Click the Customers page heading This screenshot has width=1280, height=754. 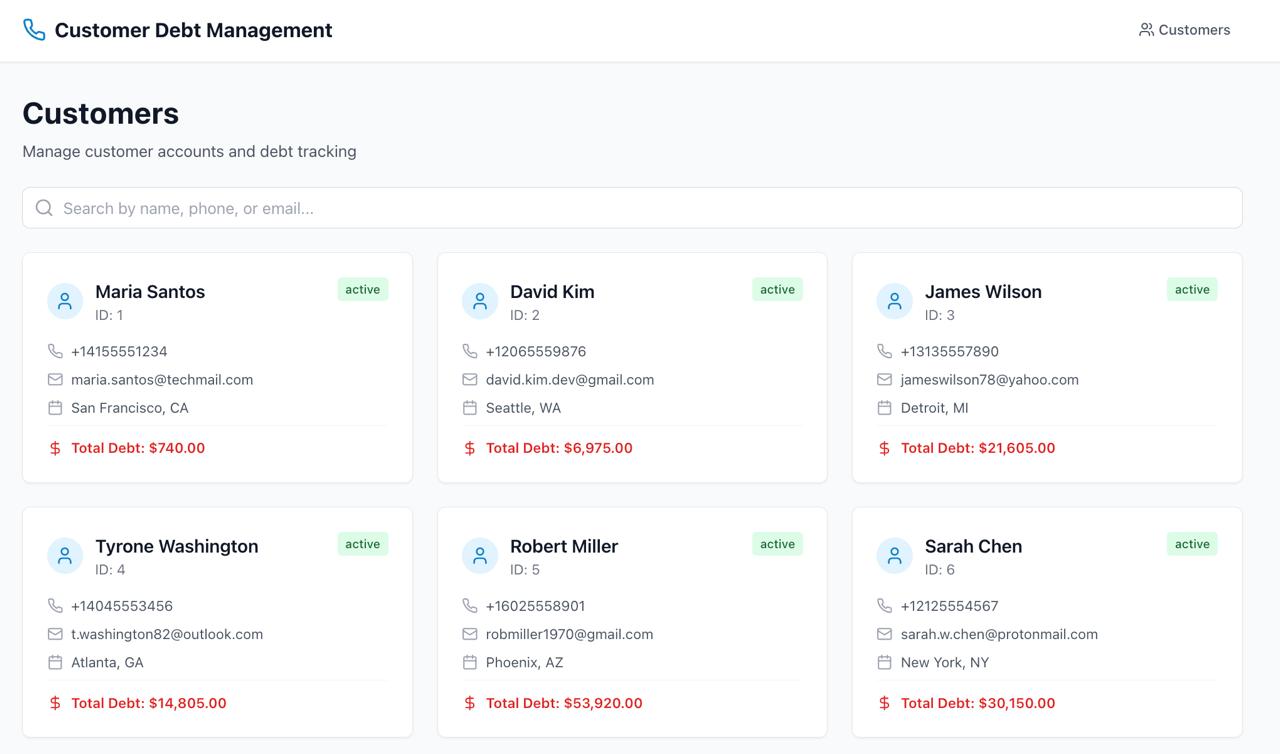click(101, 113)
